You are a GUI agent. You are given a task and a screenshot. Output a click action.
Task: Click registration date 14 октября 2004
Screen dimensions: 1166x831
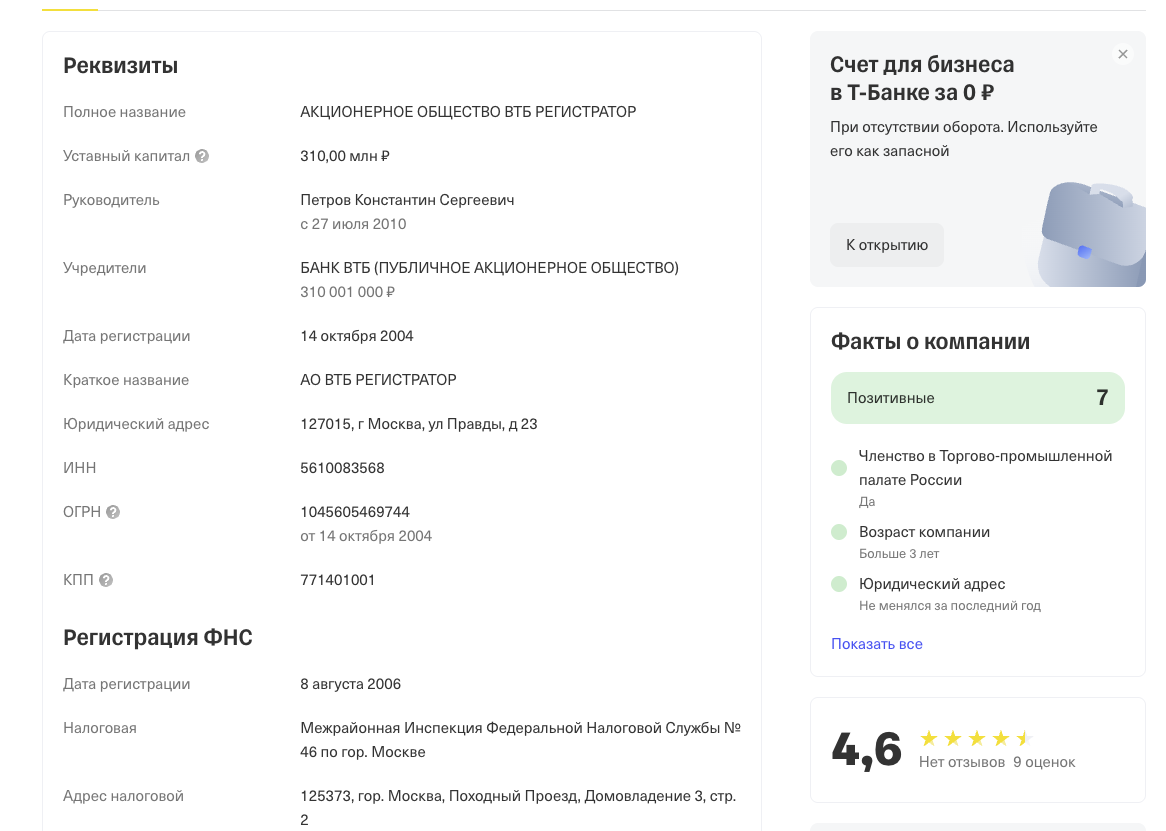(x=357, y=336)
